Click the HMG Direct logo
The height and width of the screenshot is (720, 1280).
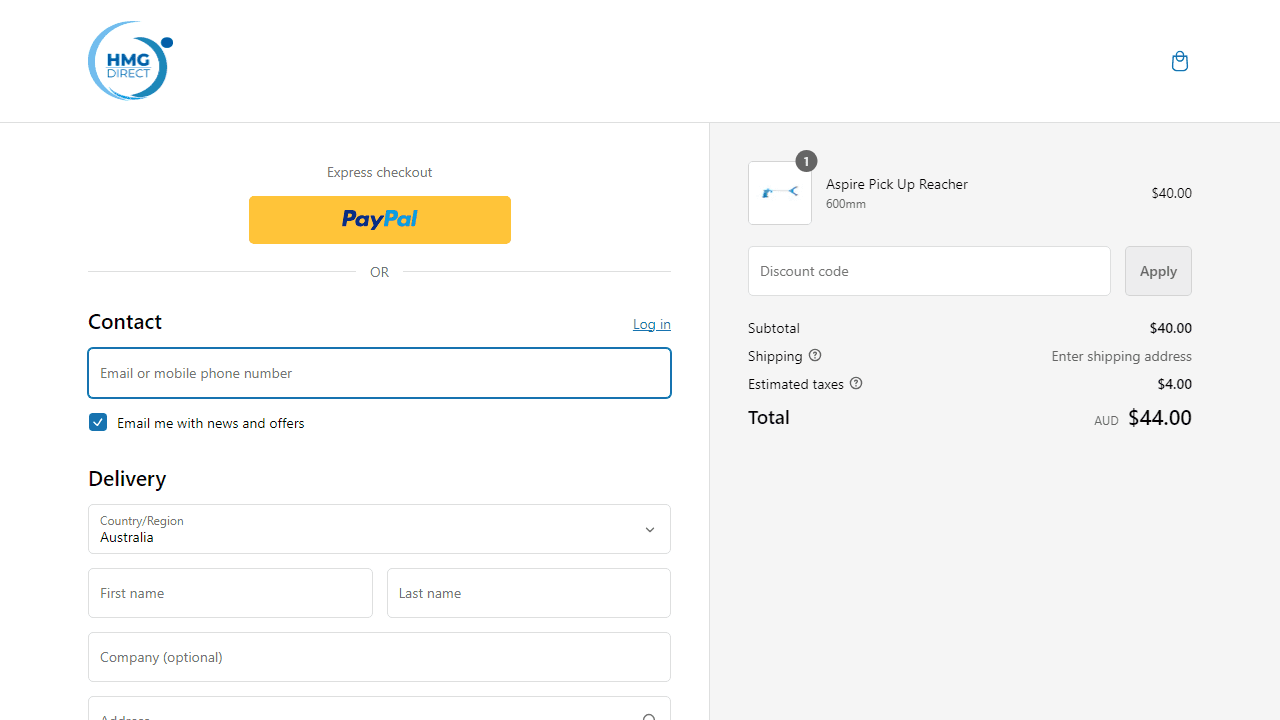coord(131,61)
